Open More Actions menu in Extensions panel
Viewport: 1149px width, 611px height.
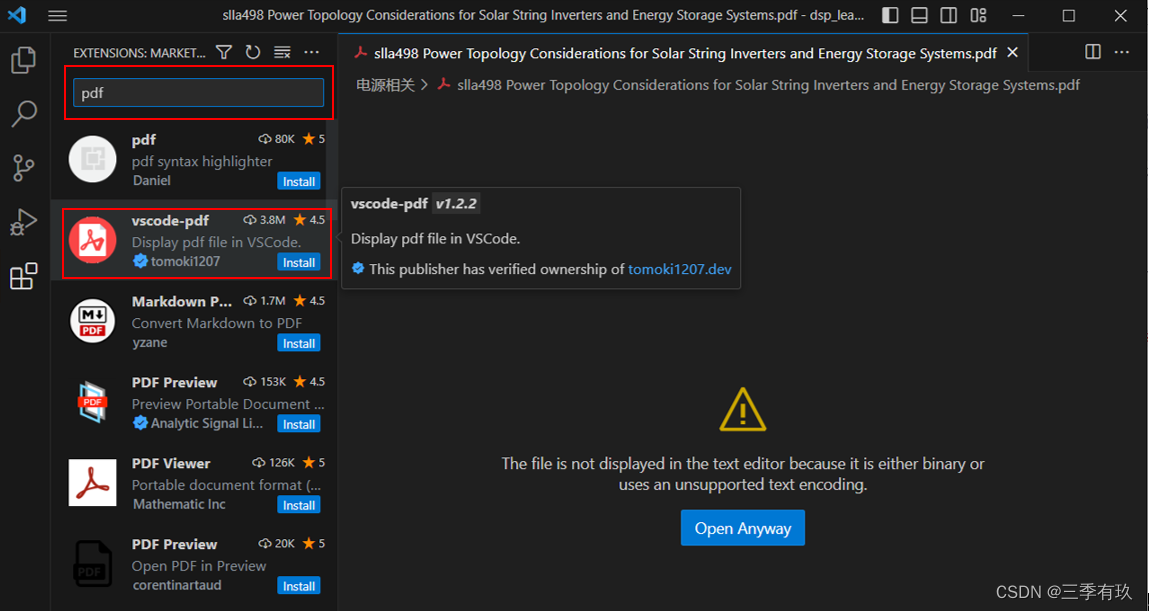click(x=310, y=52)
